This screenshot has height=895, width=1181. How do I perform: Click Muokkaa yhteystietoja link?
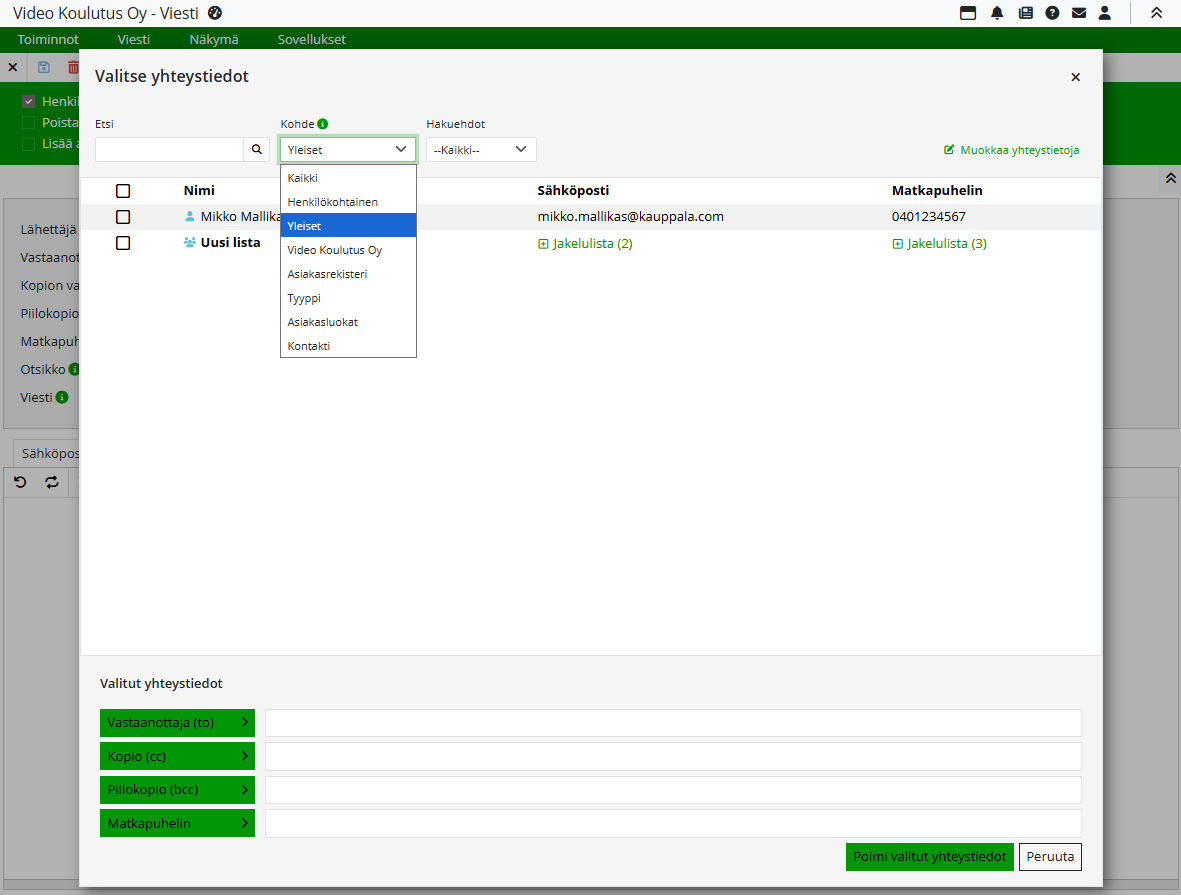[1011, 150]
